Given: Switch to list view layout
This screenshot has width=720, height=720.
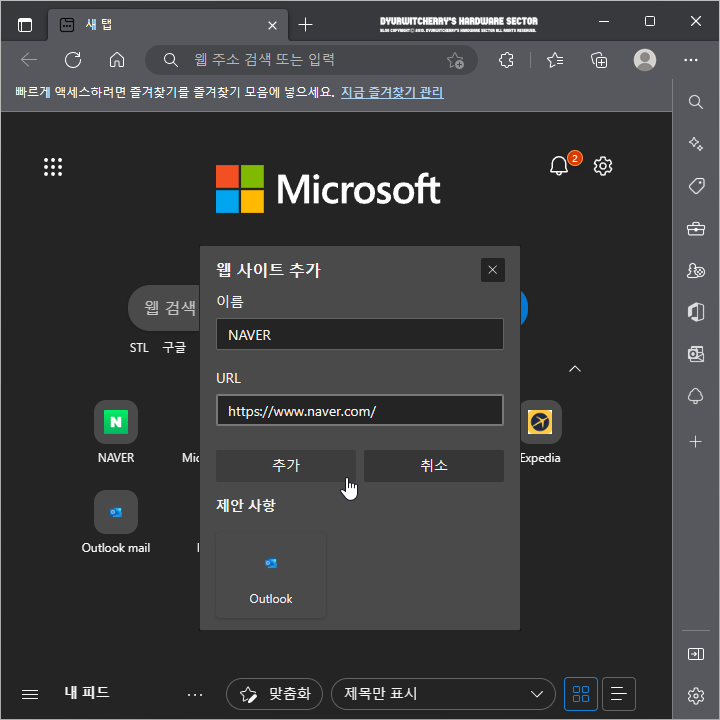Looking at the screenshot, I should [x=619, y=694].
